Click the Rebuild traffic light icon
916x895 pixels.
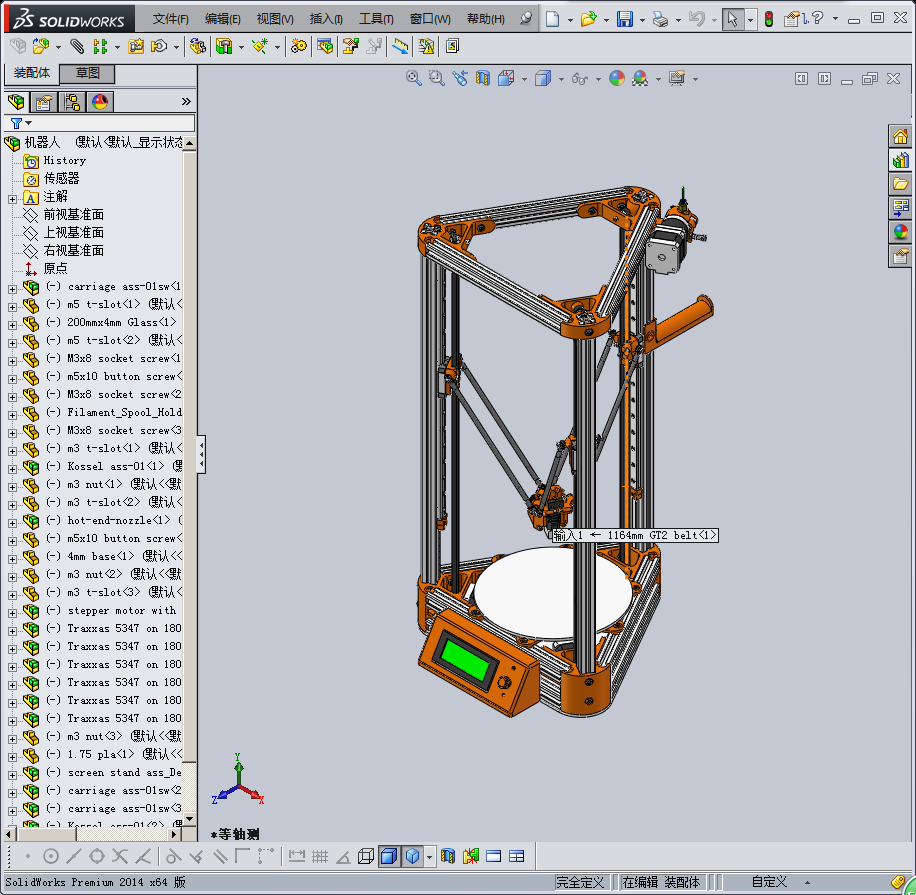coord(768,19)
